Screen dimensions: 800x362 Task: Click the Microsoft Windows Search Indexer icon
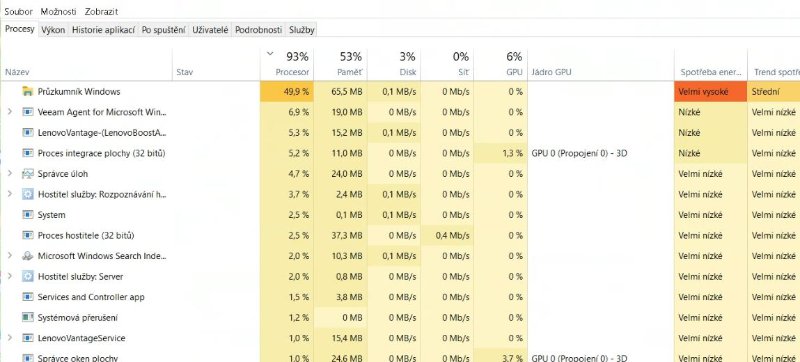click(28, 256)
